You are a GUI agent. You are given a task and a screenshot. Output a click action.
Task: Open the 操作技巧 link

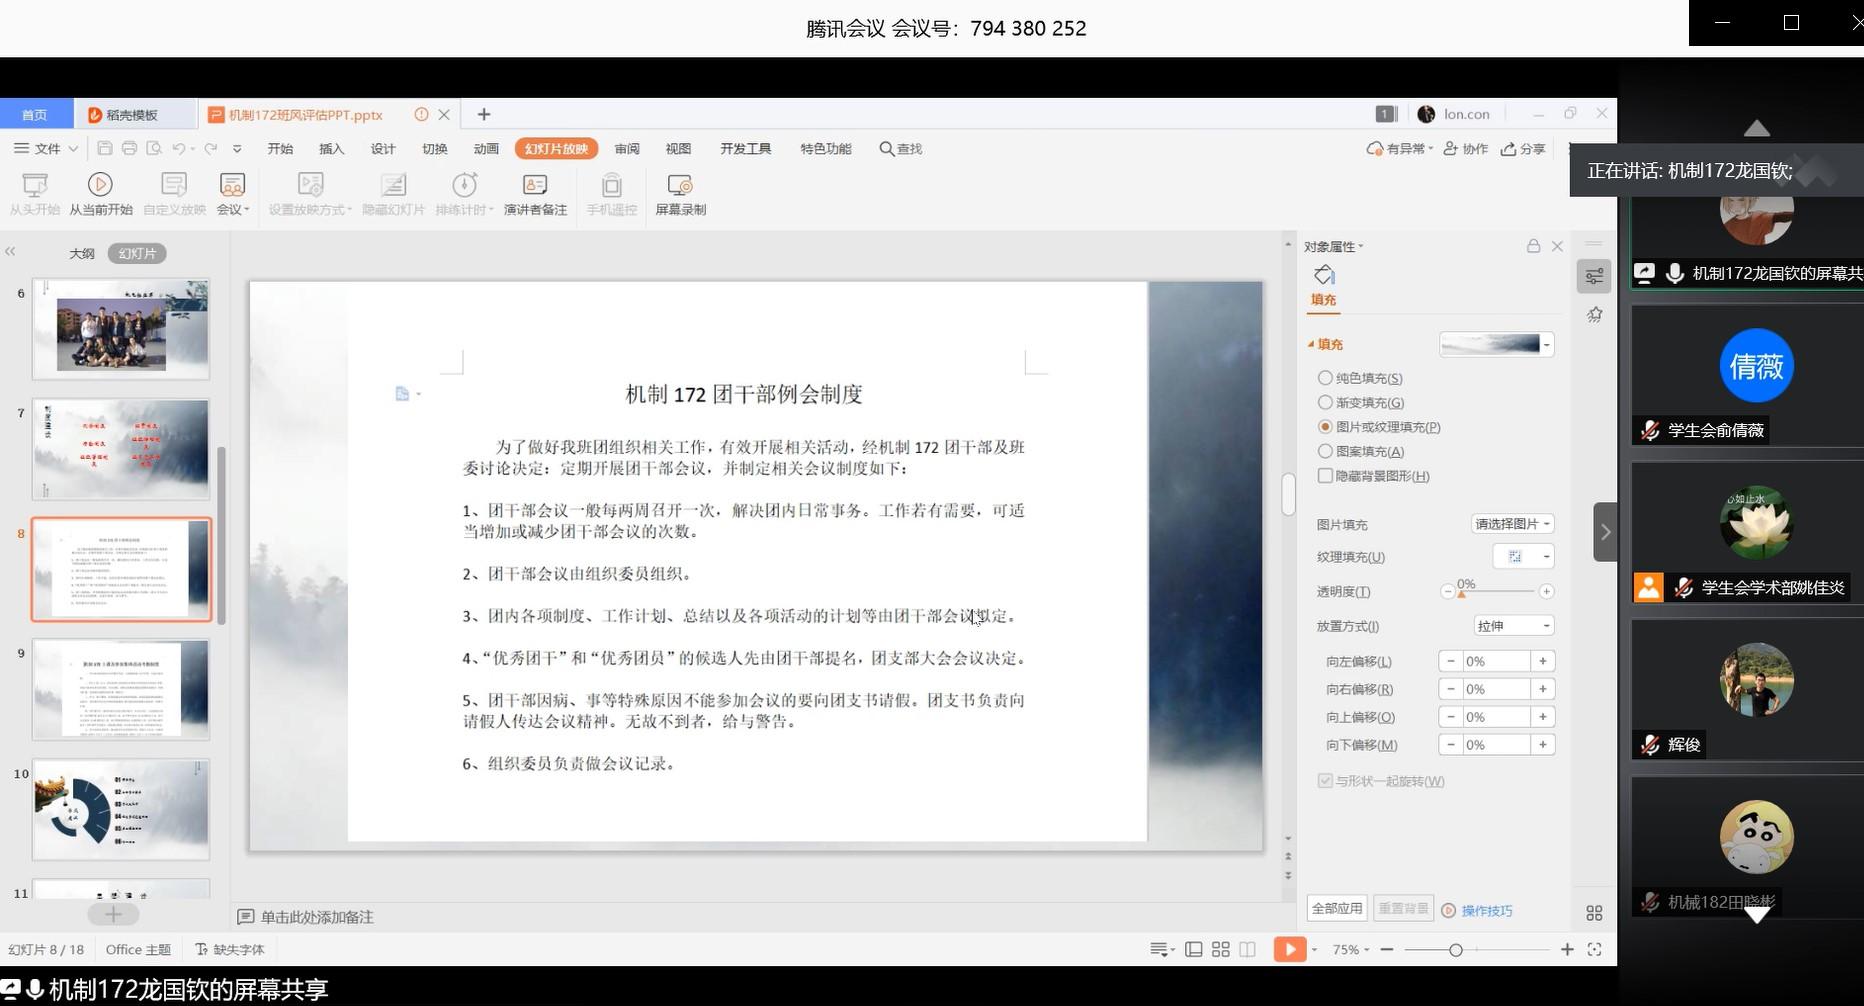click(x=1487, y=910)
